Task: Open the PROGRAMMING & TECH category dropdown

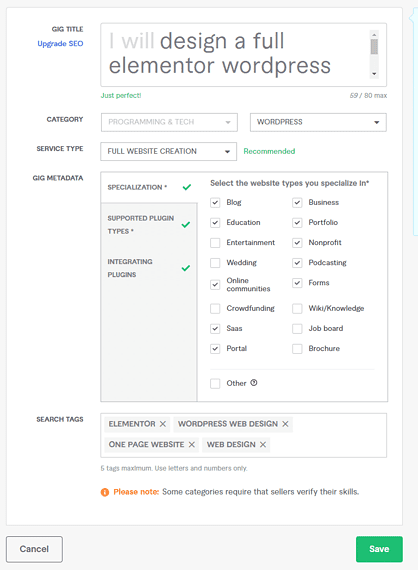Action: click(169, 122)
